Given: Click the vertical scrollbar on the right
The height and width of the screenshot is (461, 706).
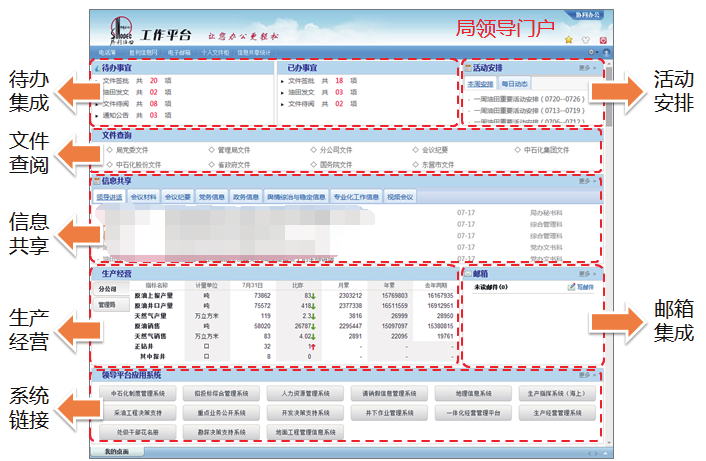Looking at the screenshot, I should pyautogui.click(x=609, y=252).
